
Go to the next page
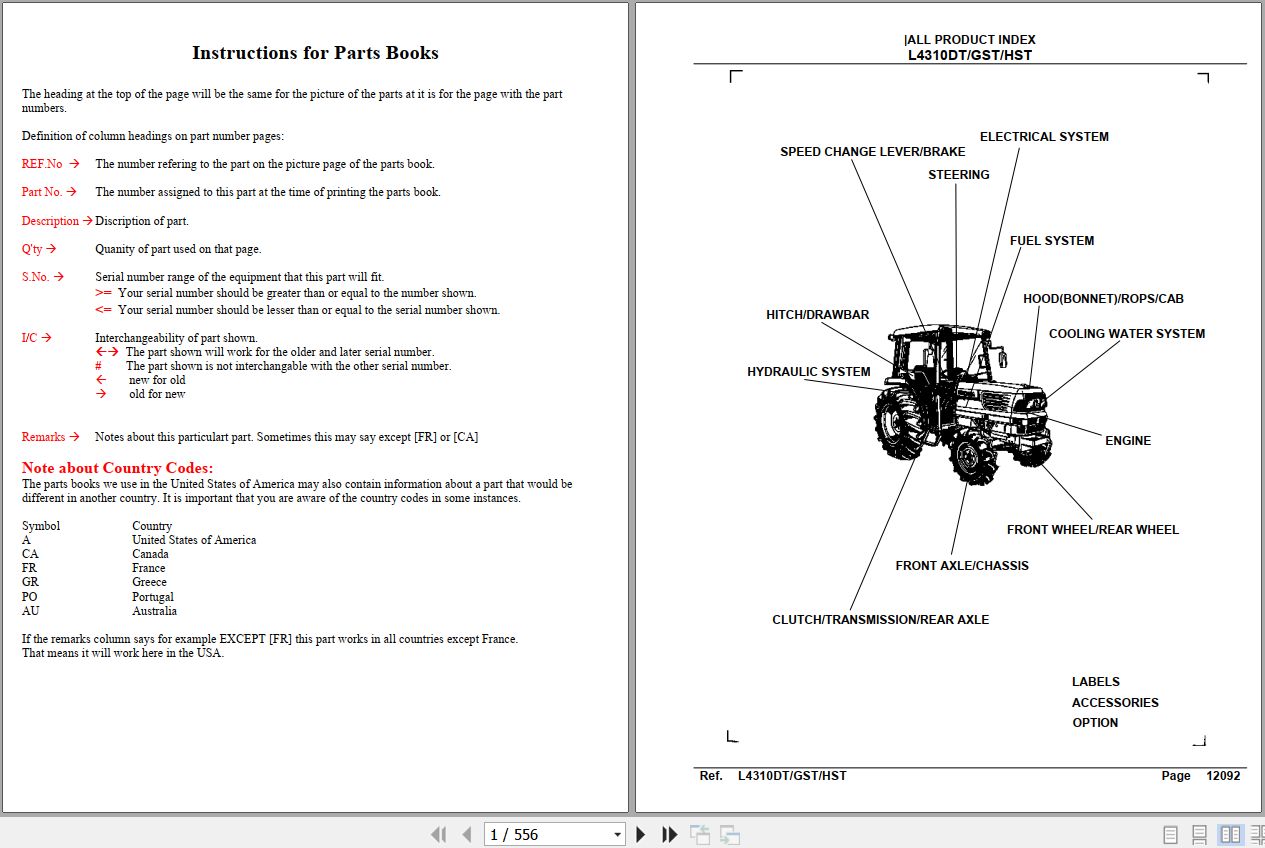click(x=641, y=834)
